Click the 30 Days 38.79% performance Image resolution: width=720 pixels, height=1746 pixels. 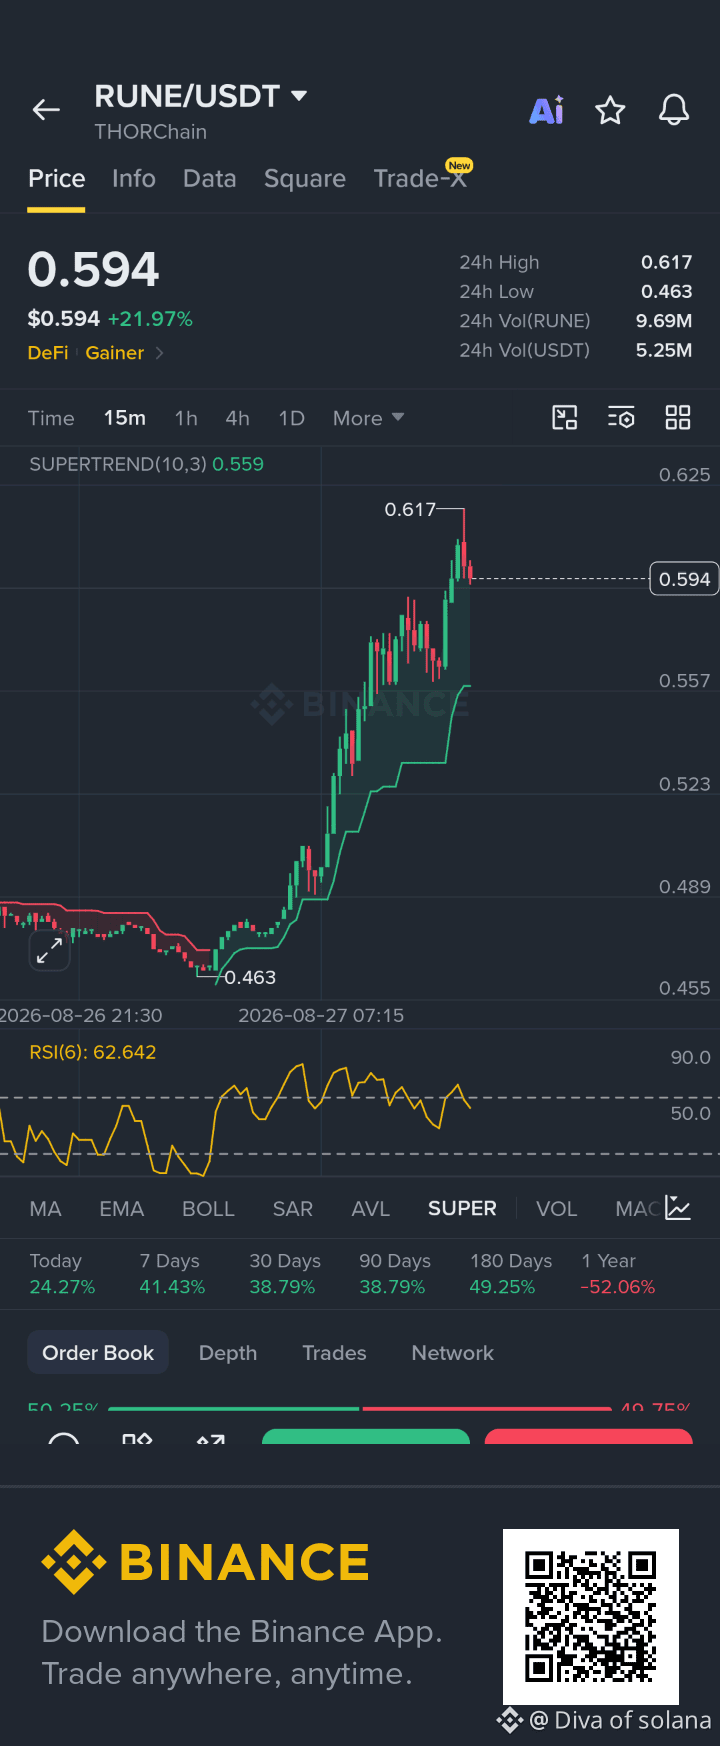coord(284,1274)
